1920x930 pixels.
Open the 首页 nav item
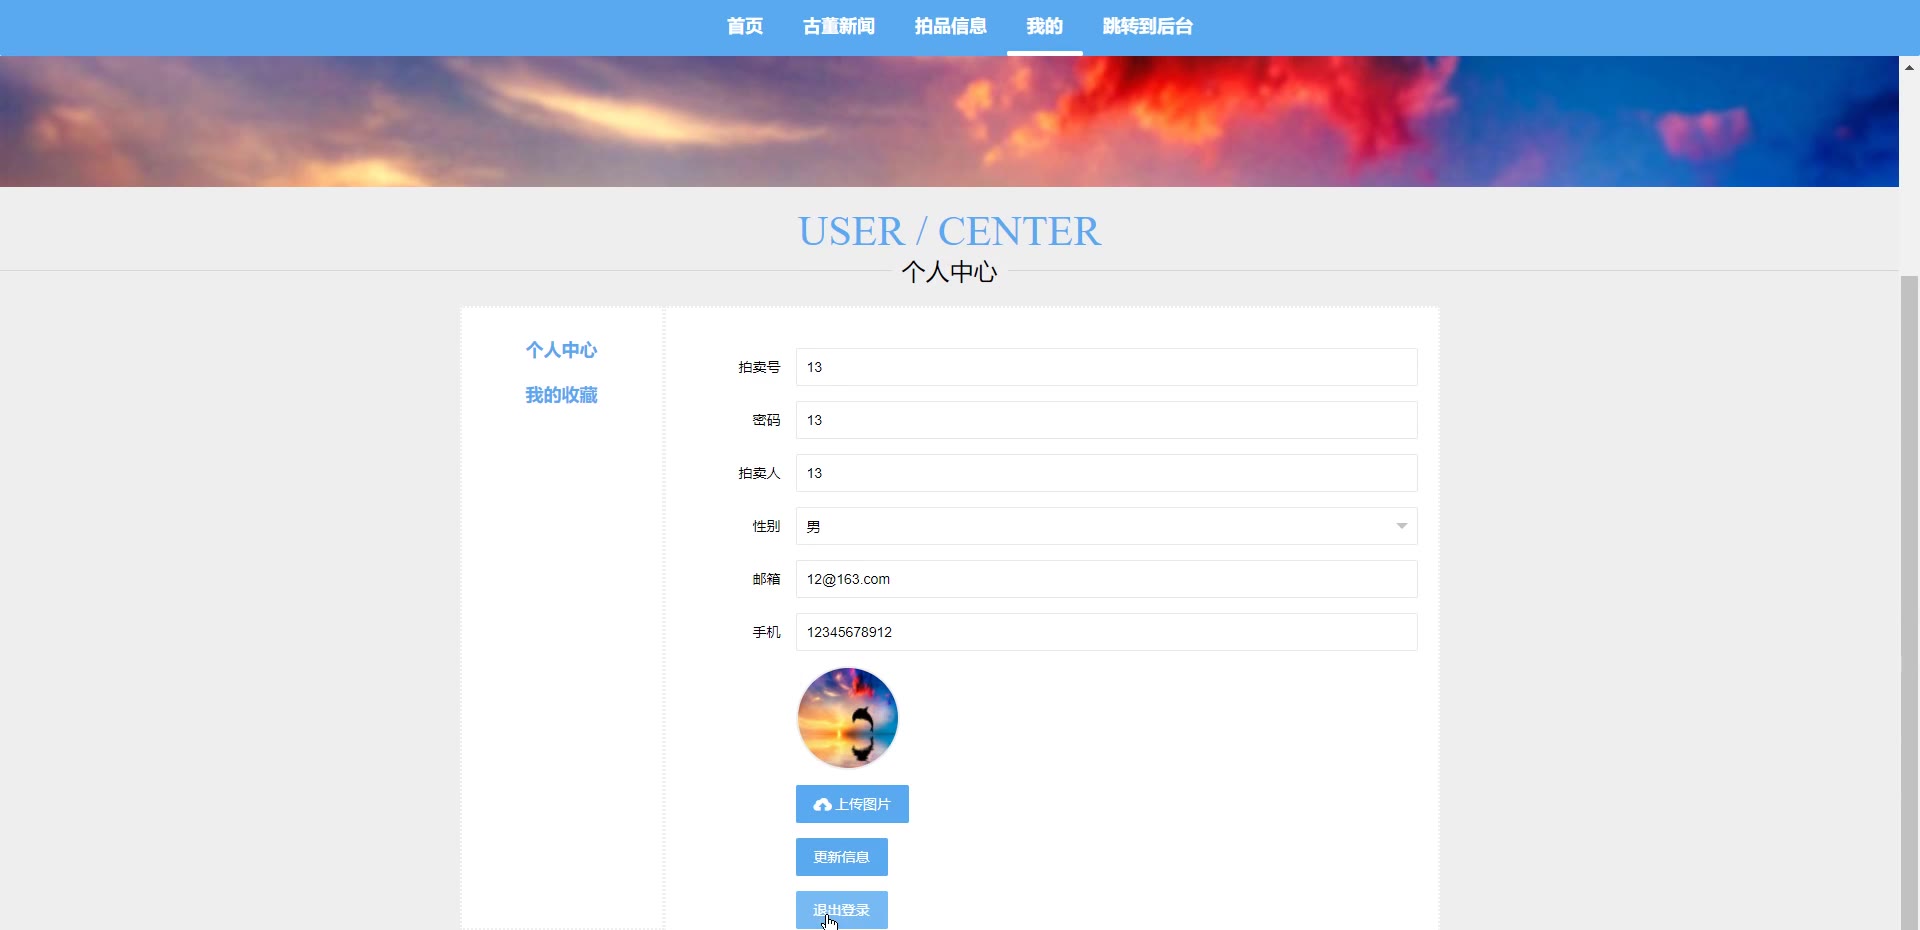[x=744, y=27]
